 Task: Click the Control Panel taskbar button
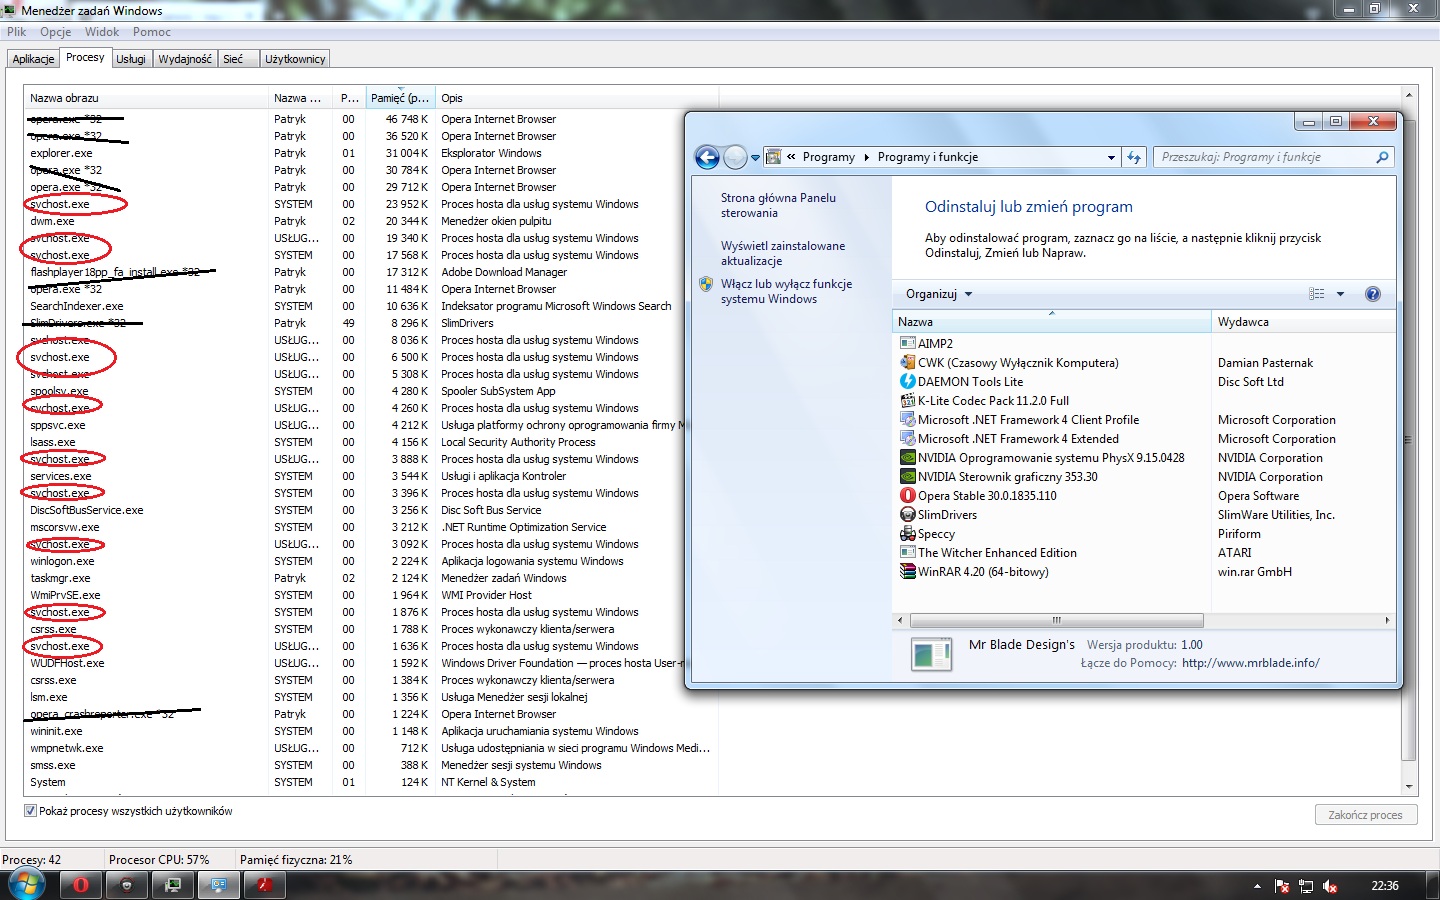tap(219, 885)
